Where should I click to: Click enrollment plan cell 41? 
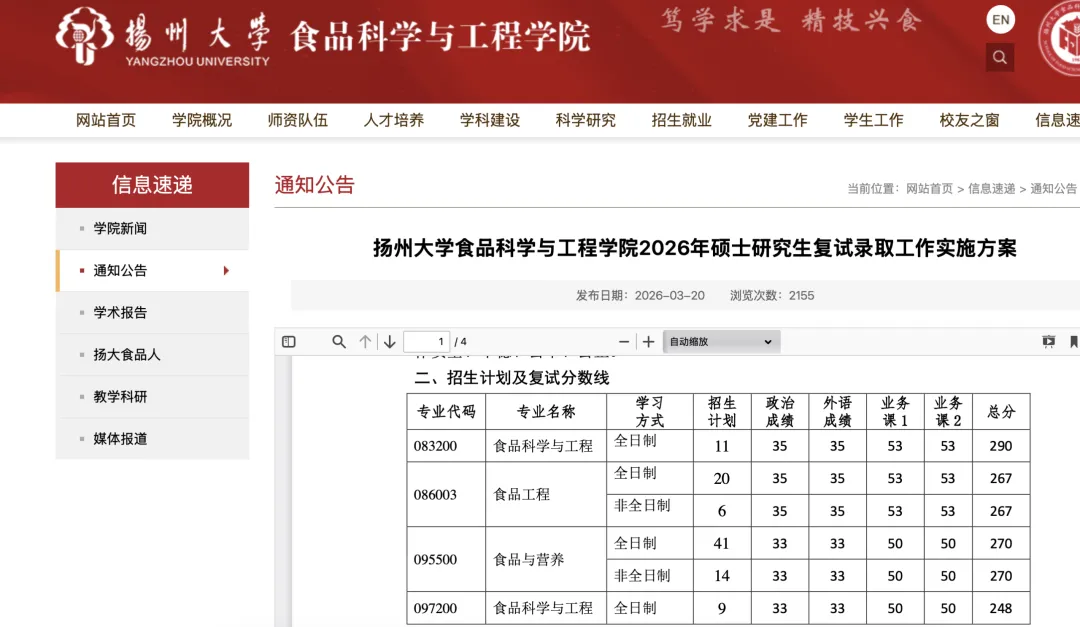tap(721, 544)
